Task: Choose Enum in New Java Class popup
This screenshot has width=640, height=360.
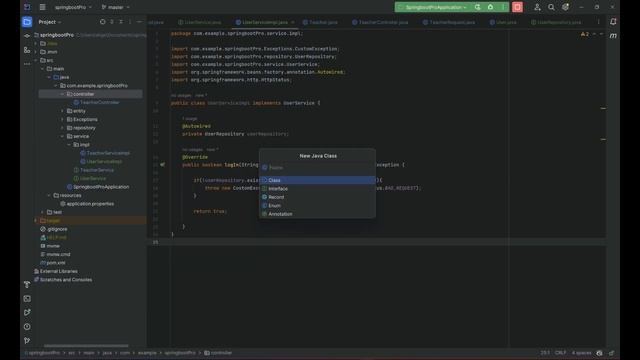Action: point(318,206)
